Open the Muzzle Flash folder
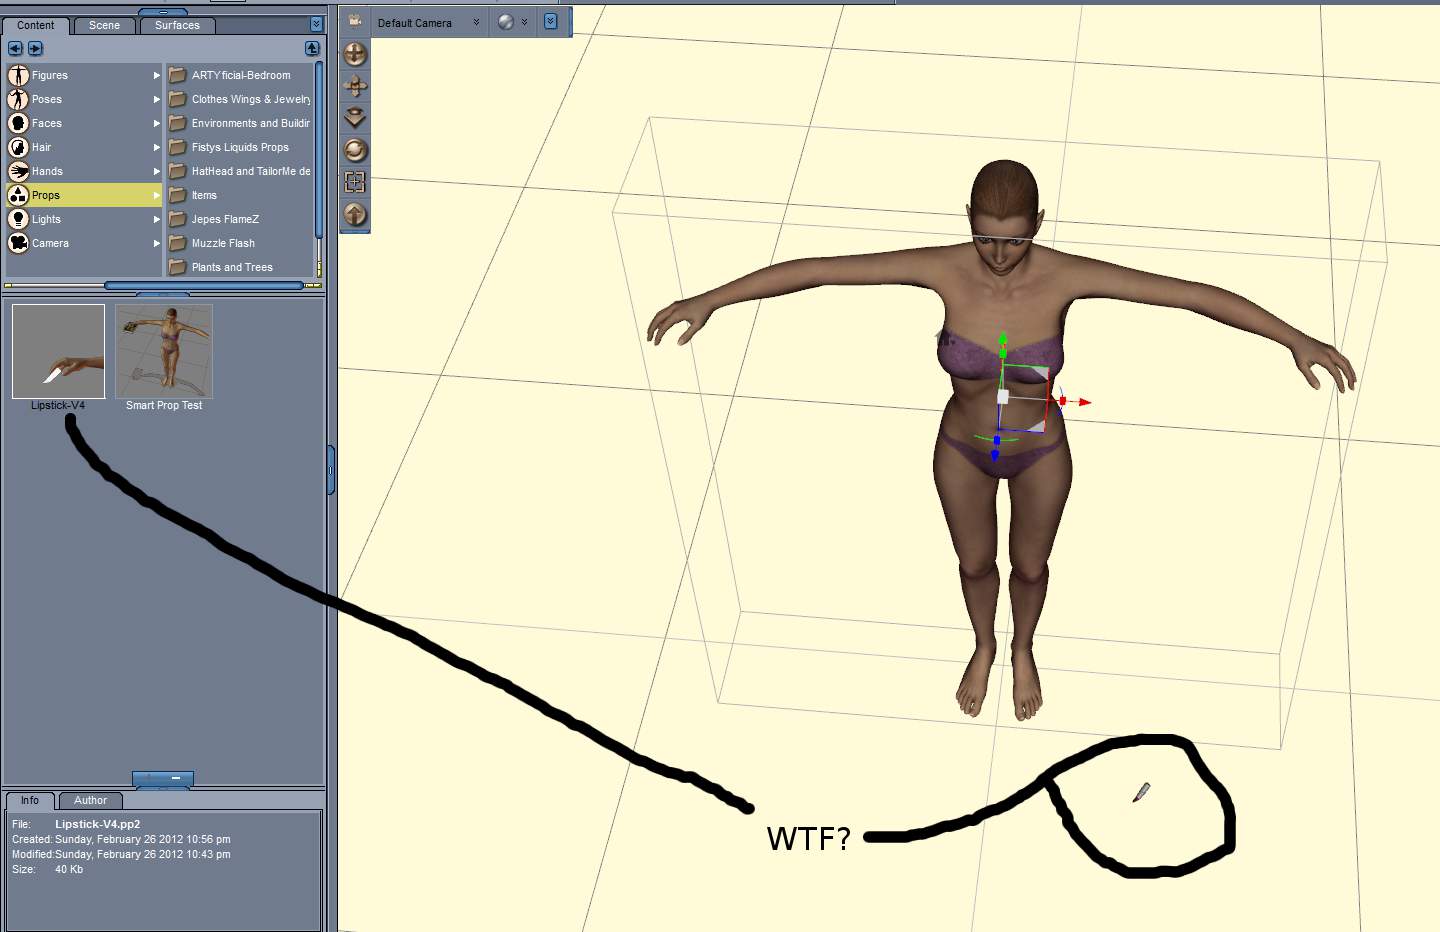Viewport: 1440px width, 932px height. pyautogui.click(x=223, y=243)
